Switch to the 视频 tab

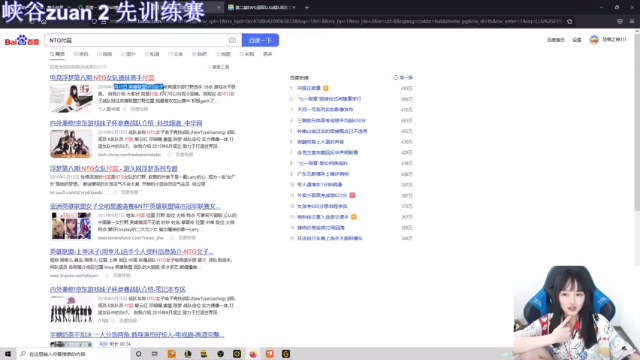click(105, 54)
